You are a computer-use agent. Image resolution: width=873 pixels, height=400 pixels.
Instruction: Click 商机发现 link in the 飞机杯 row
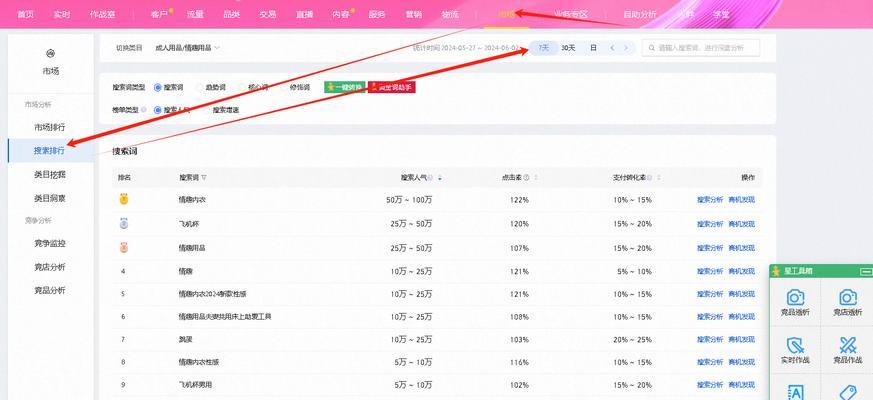pyautogui.click(x=742, y=224)
